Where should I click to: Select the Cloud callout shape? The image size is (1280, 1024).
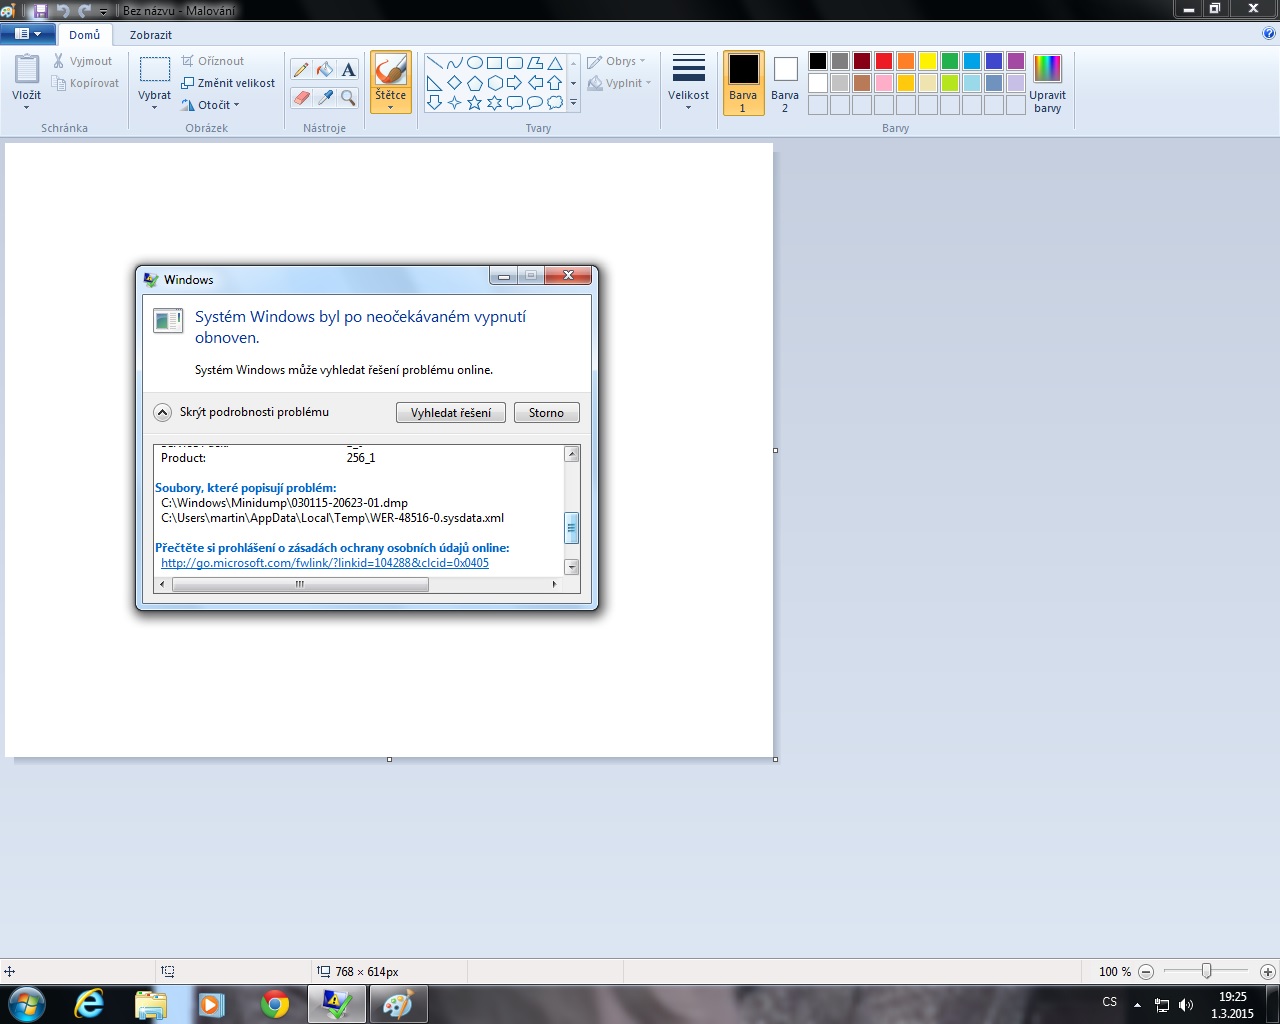tap(555, 103)
